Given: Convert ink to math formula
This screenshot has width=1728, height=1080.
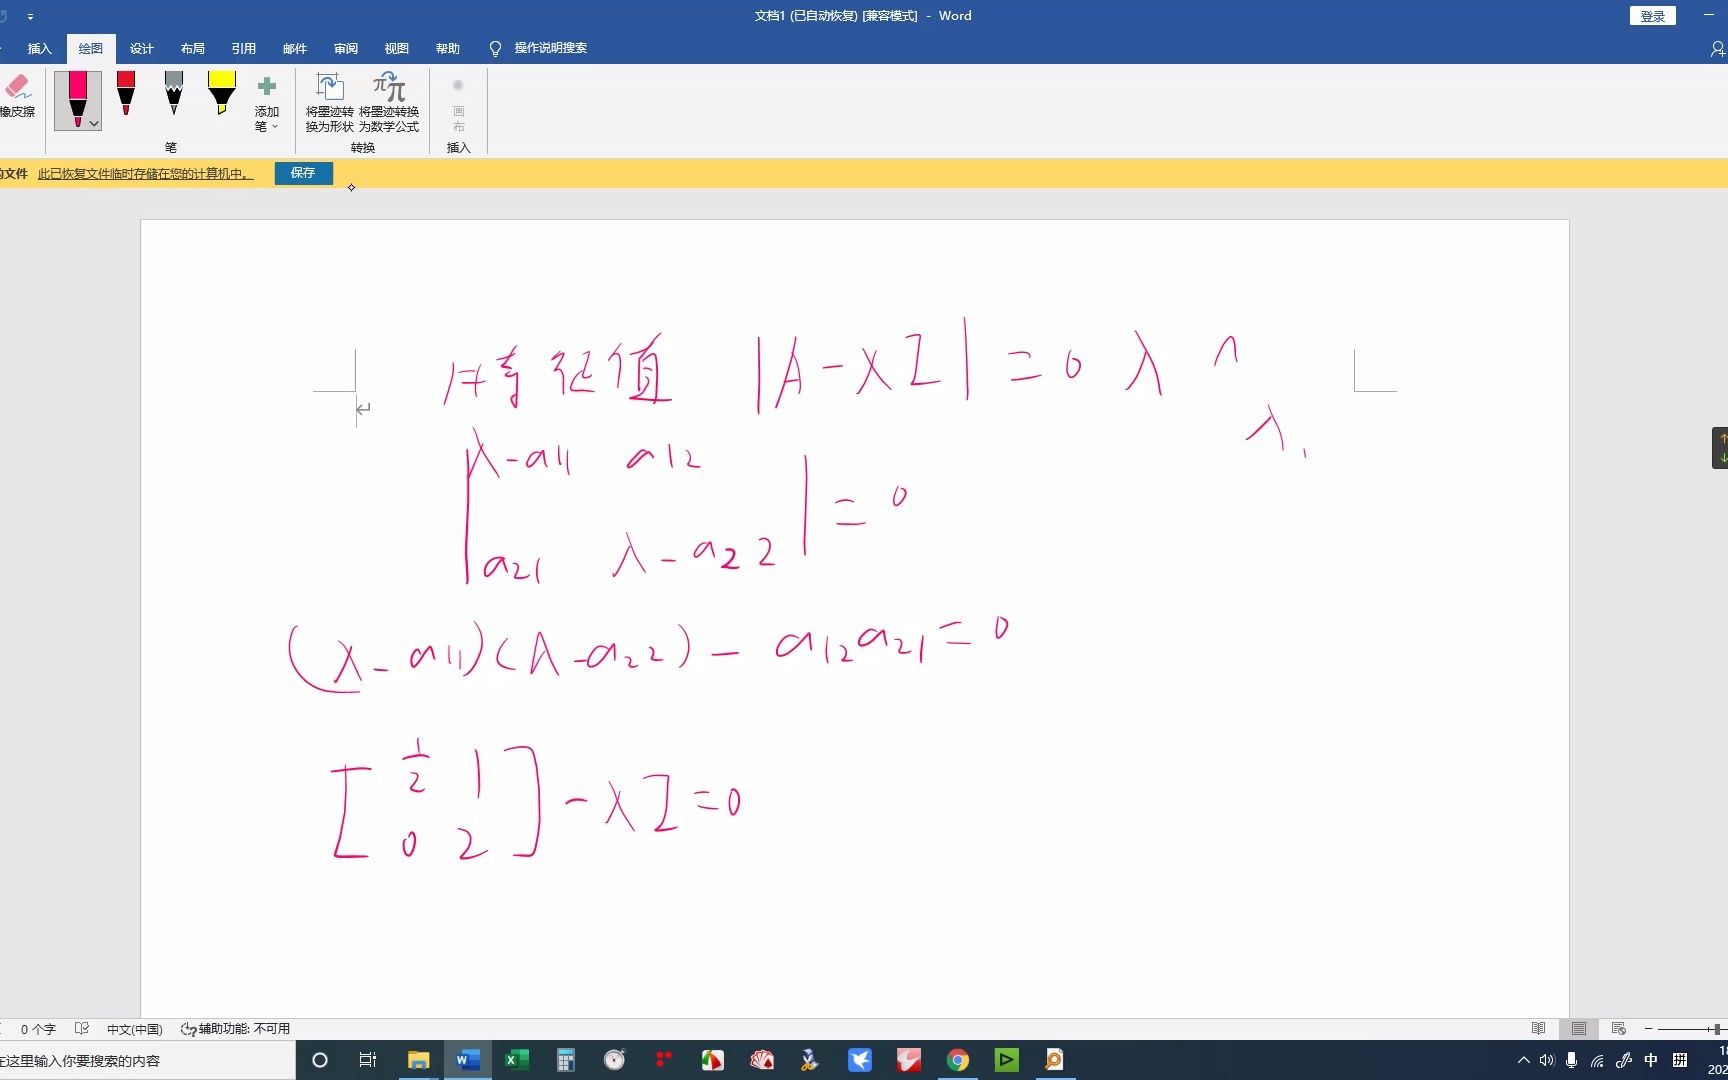Looking at the screenshot, I should [x=389, y=103].
